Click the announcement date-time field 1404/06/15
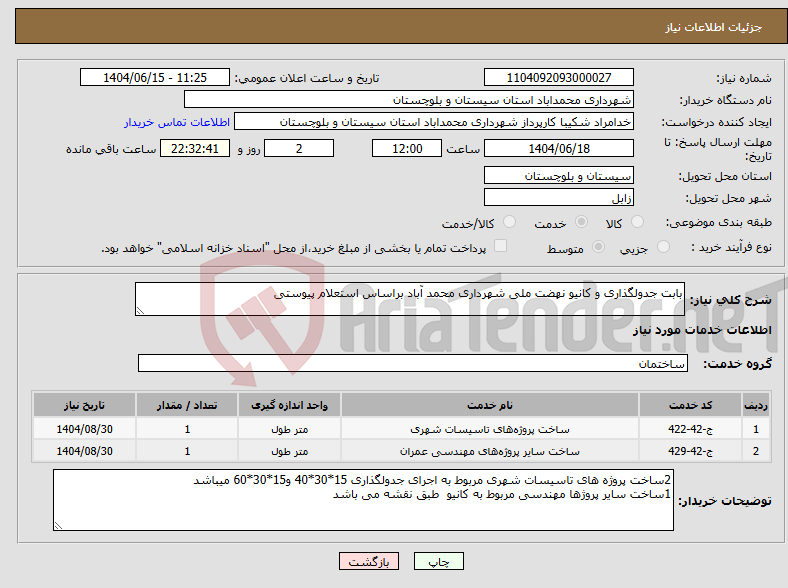 click(155, 77)
